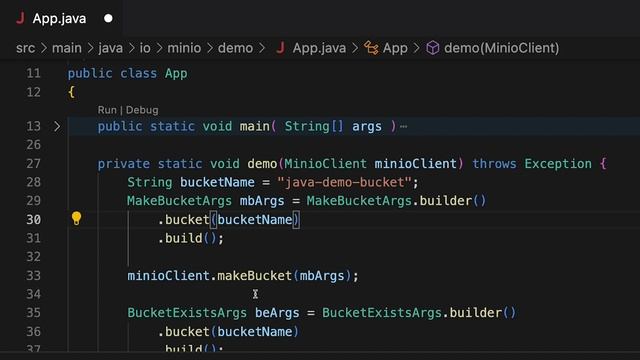This screenshot has height=360, width=640.
Task: Click the class symbol icon in the breadcrumb
Action: 371,48
